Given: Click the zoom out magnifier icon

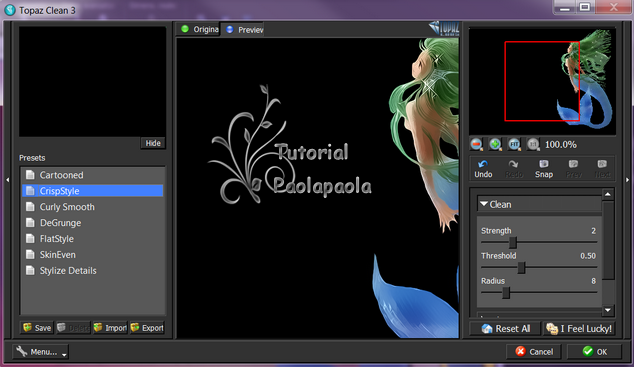Looking at the screenshot, I should click(476, 144).
